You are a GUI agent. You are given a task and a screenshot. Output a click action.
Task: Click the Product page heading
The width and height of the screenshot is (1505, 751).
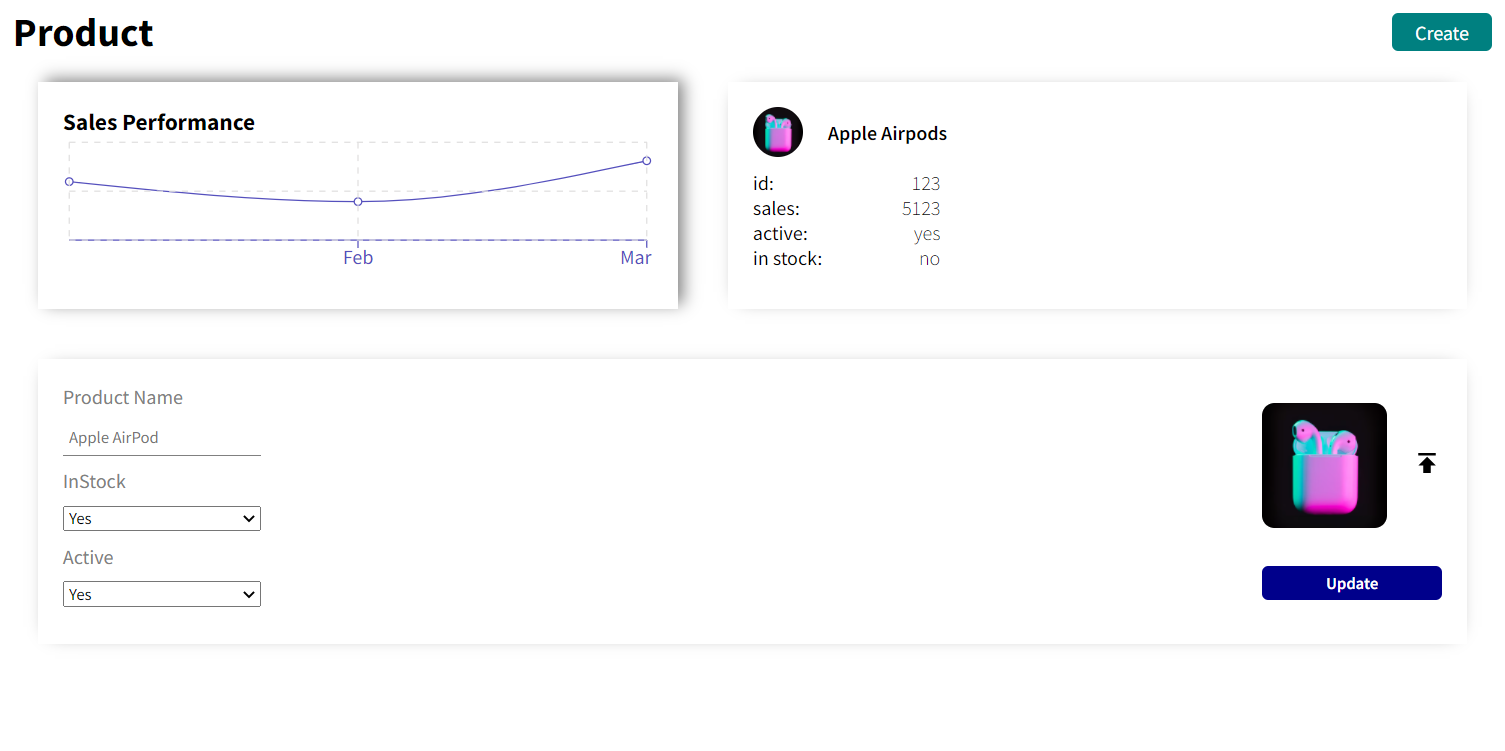coord(83,33)
